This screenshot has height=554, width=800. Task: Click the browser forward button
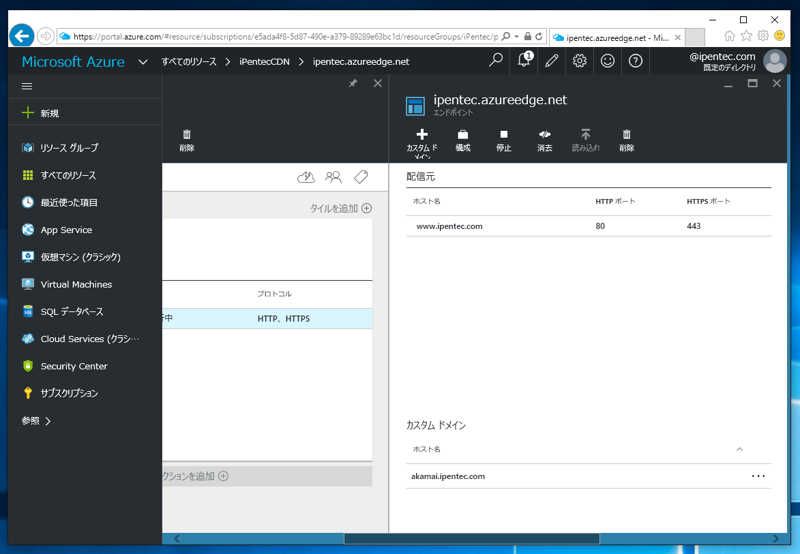click(x=46, y=36)
